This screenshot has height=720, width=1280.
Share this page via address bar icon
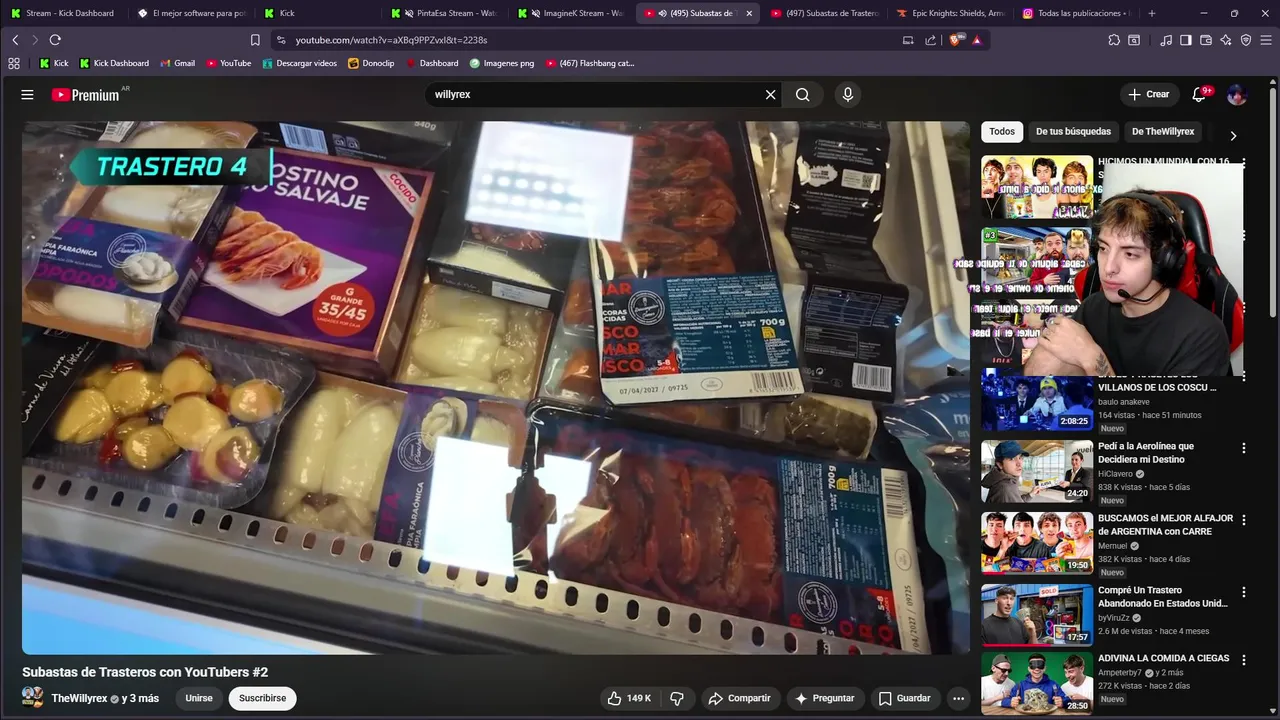click(x=931, y=40)
